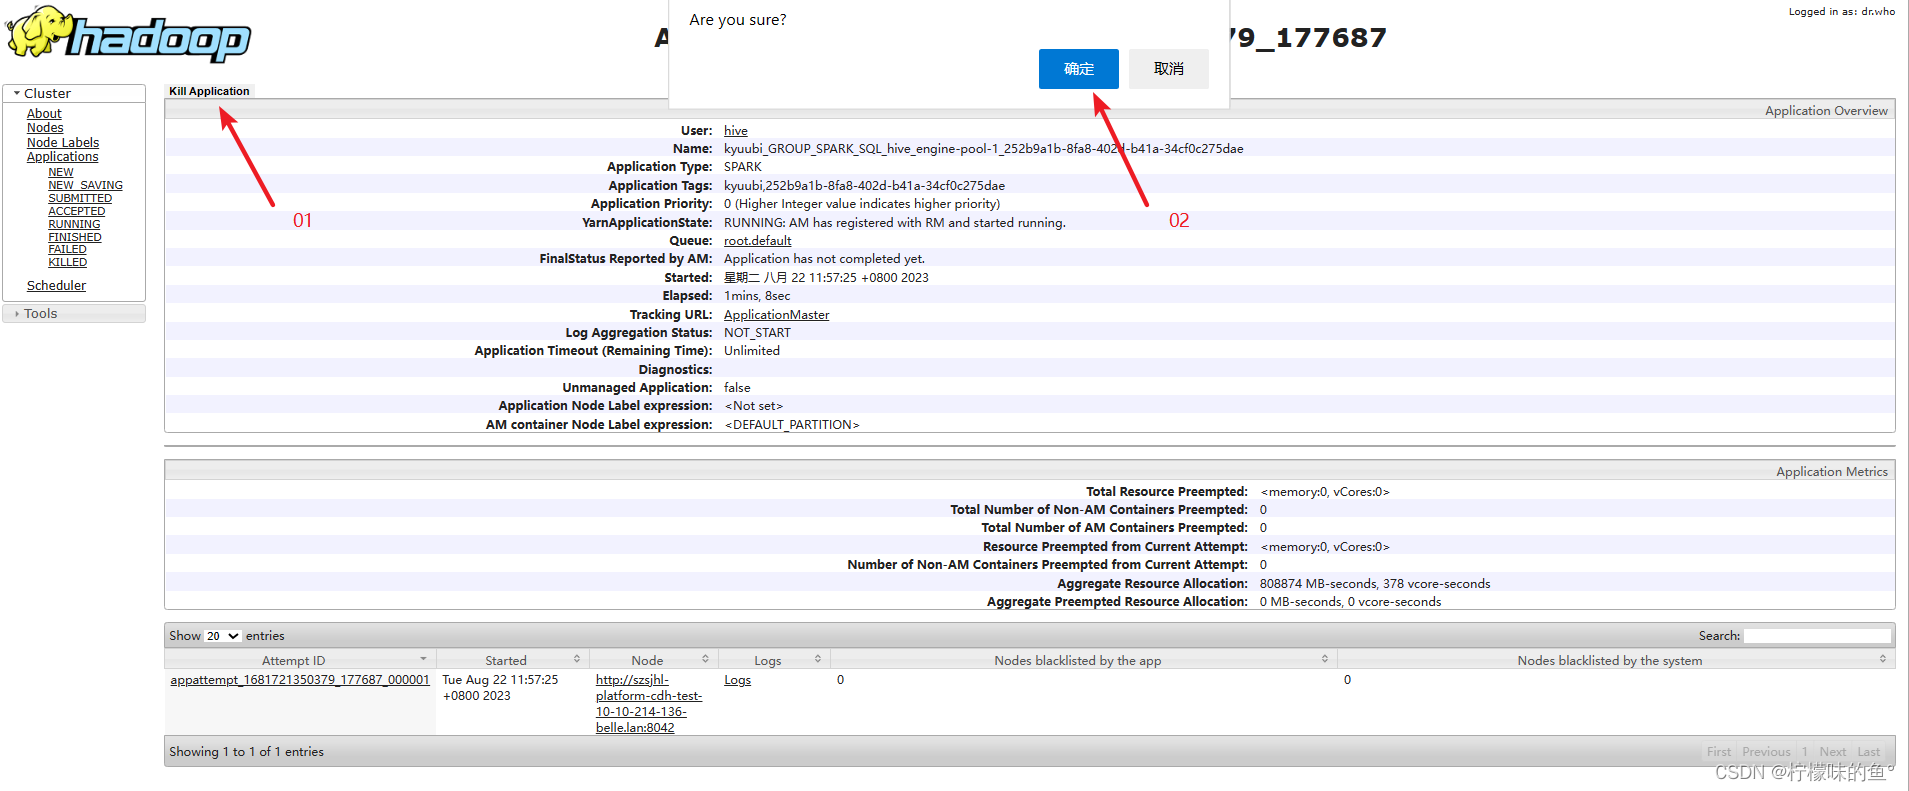Open the Nodes link in sidebar
The width and height of the screenshot is (1909, 791).
[x=45, y=128]
